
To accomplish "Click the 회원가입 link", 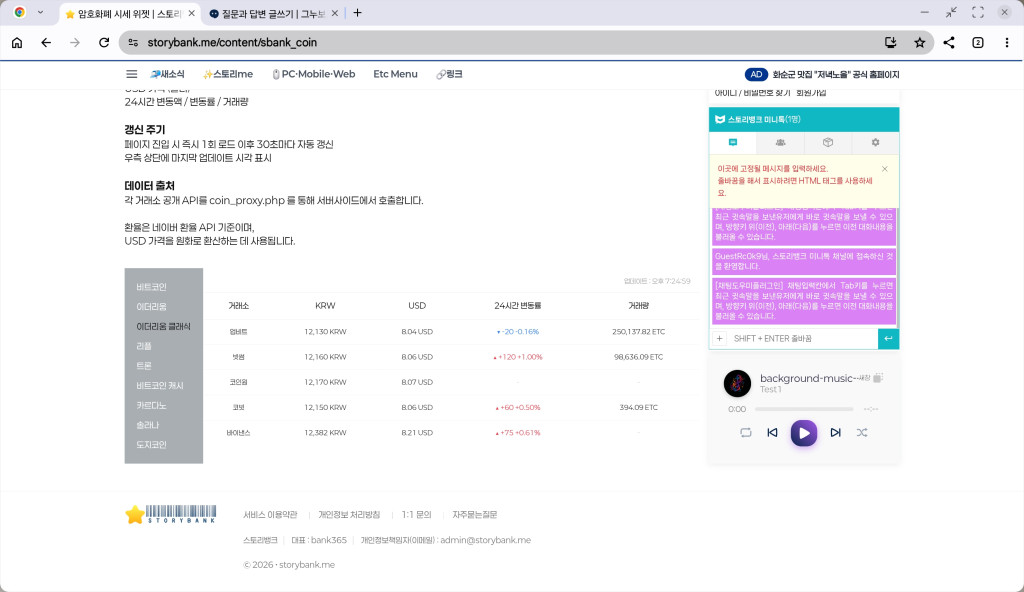I will point(811,93).
